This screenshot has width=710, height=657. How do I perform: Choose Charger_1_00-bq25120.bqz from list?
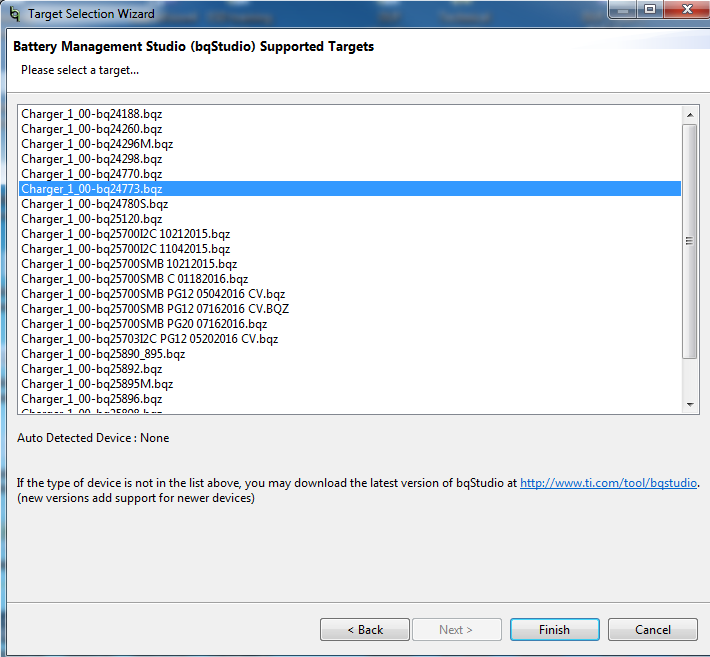(x=91, y=219)
